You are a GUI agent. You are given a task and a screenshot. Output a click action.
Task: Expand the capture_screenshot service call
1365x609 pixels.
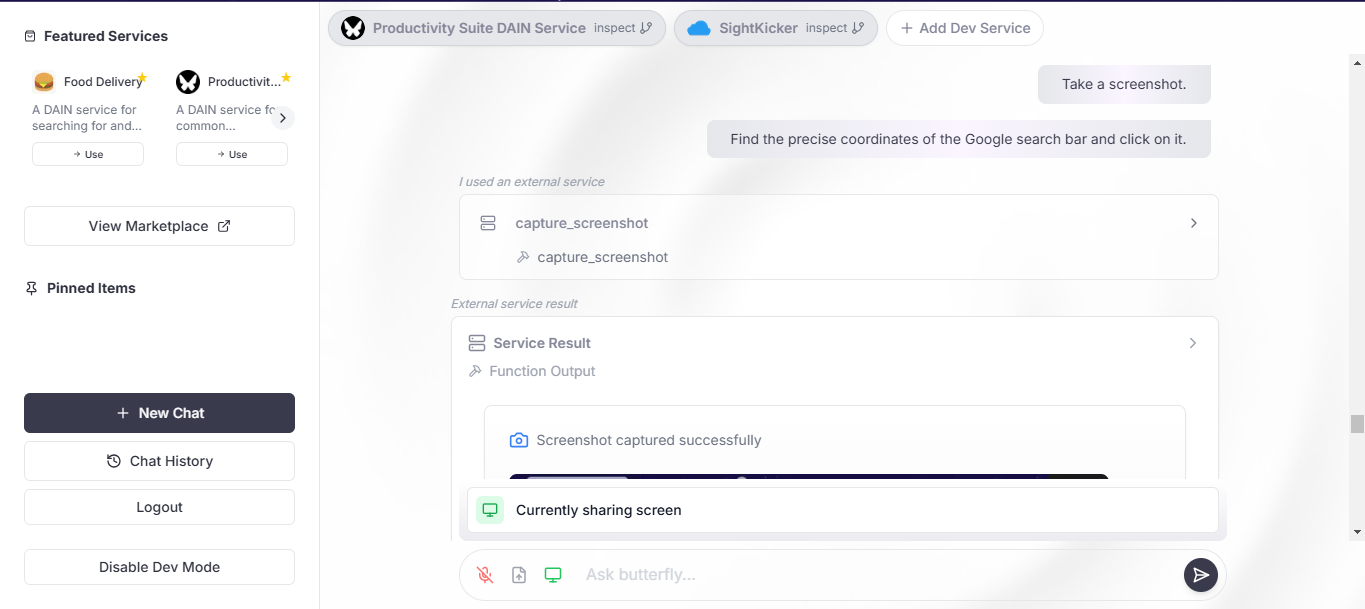[x=1193, y=223]
